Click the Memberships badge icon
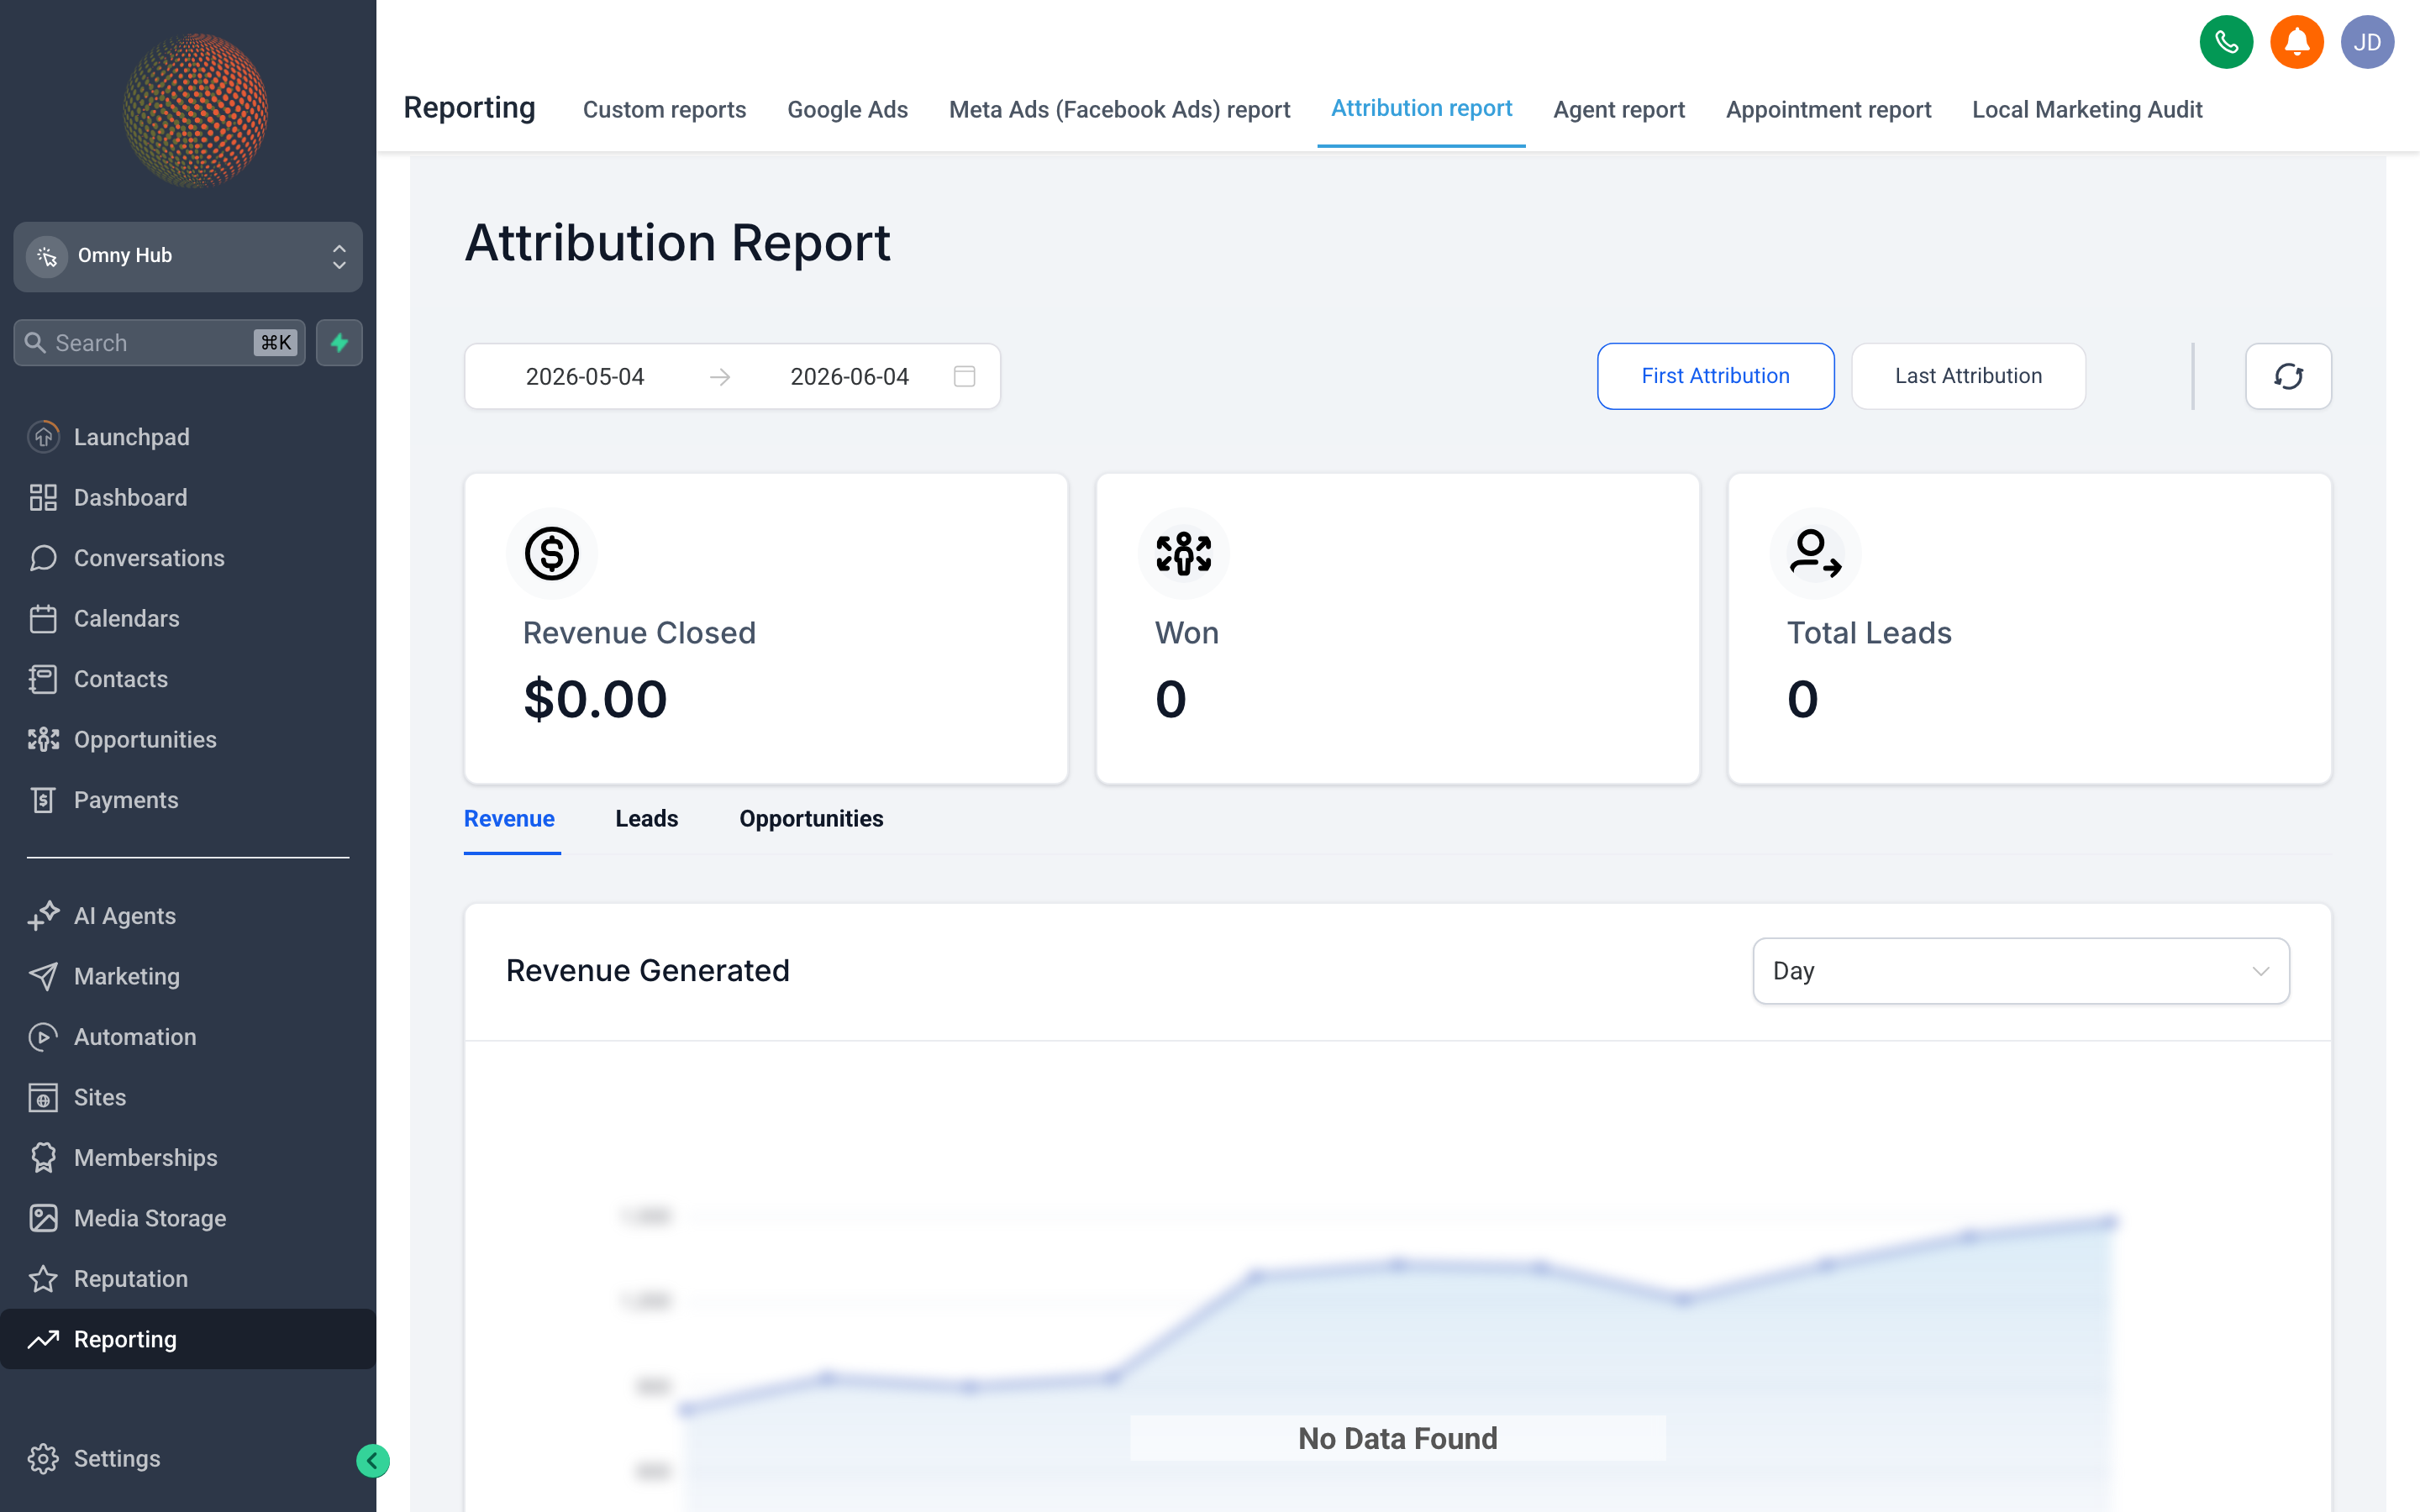Screen dimensions: 2420x1512 43,1158
